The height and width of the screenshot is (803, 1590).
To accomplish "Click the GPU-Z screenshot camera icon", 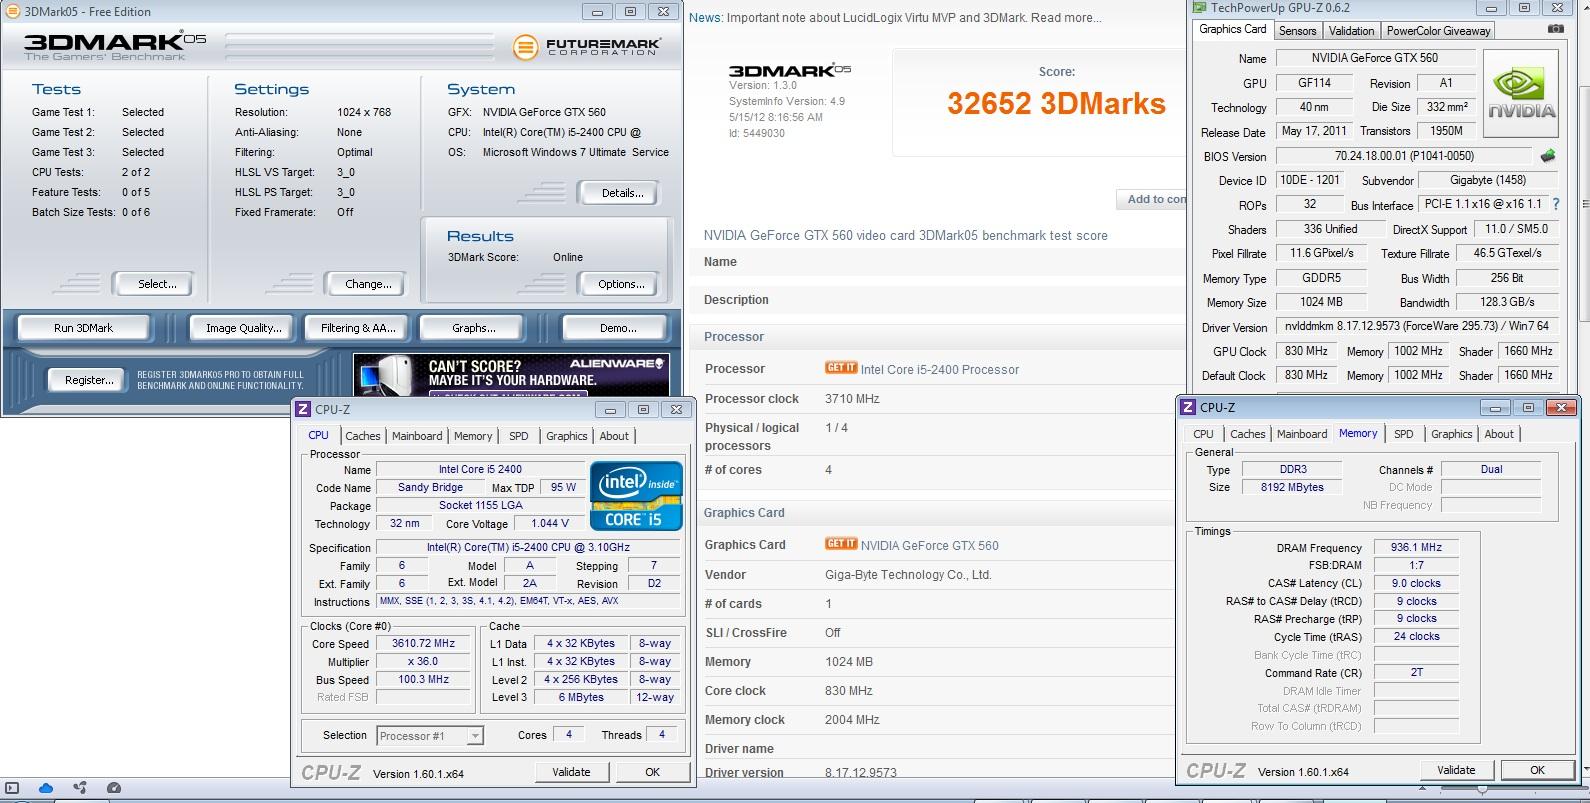I will (x=1555, y=29).
